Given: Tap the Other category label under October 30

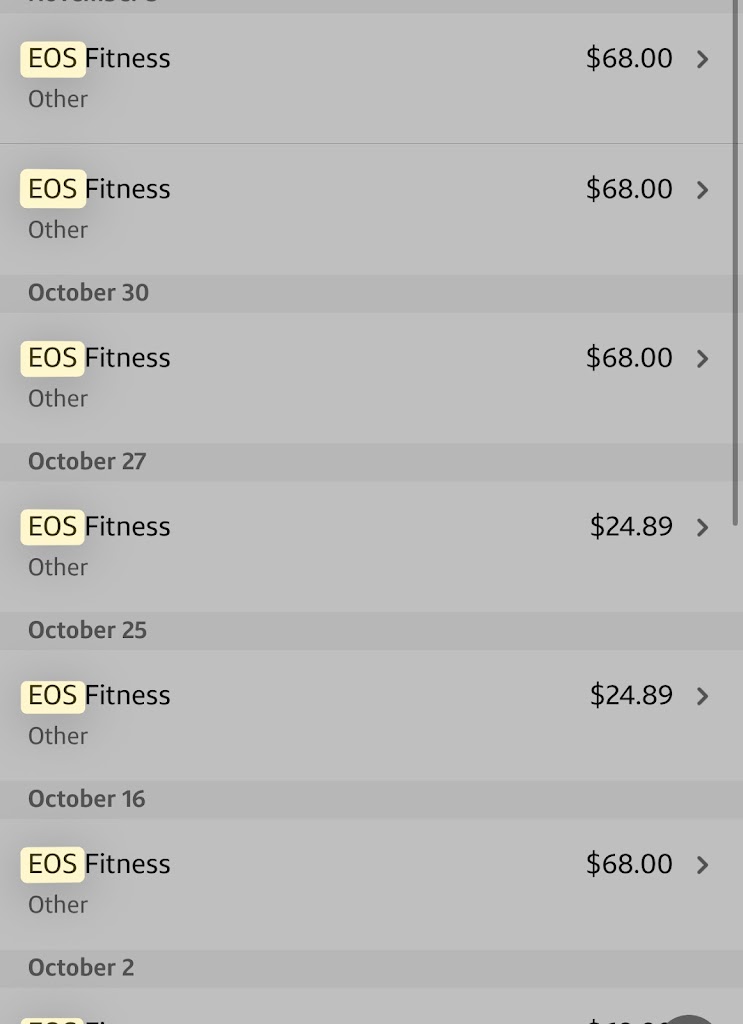Looking at the screenshot, I should (58, 399).
